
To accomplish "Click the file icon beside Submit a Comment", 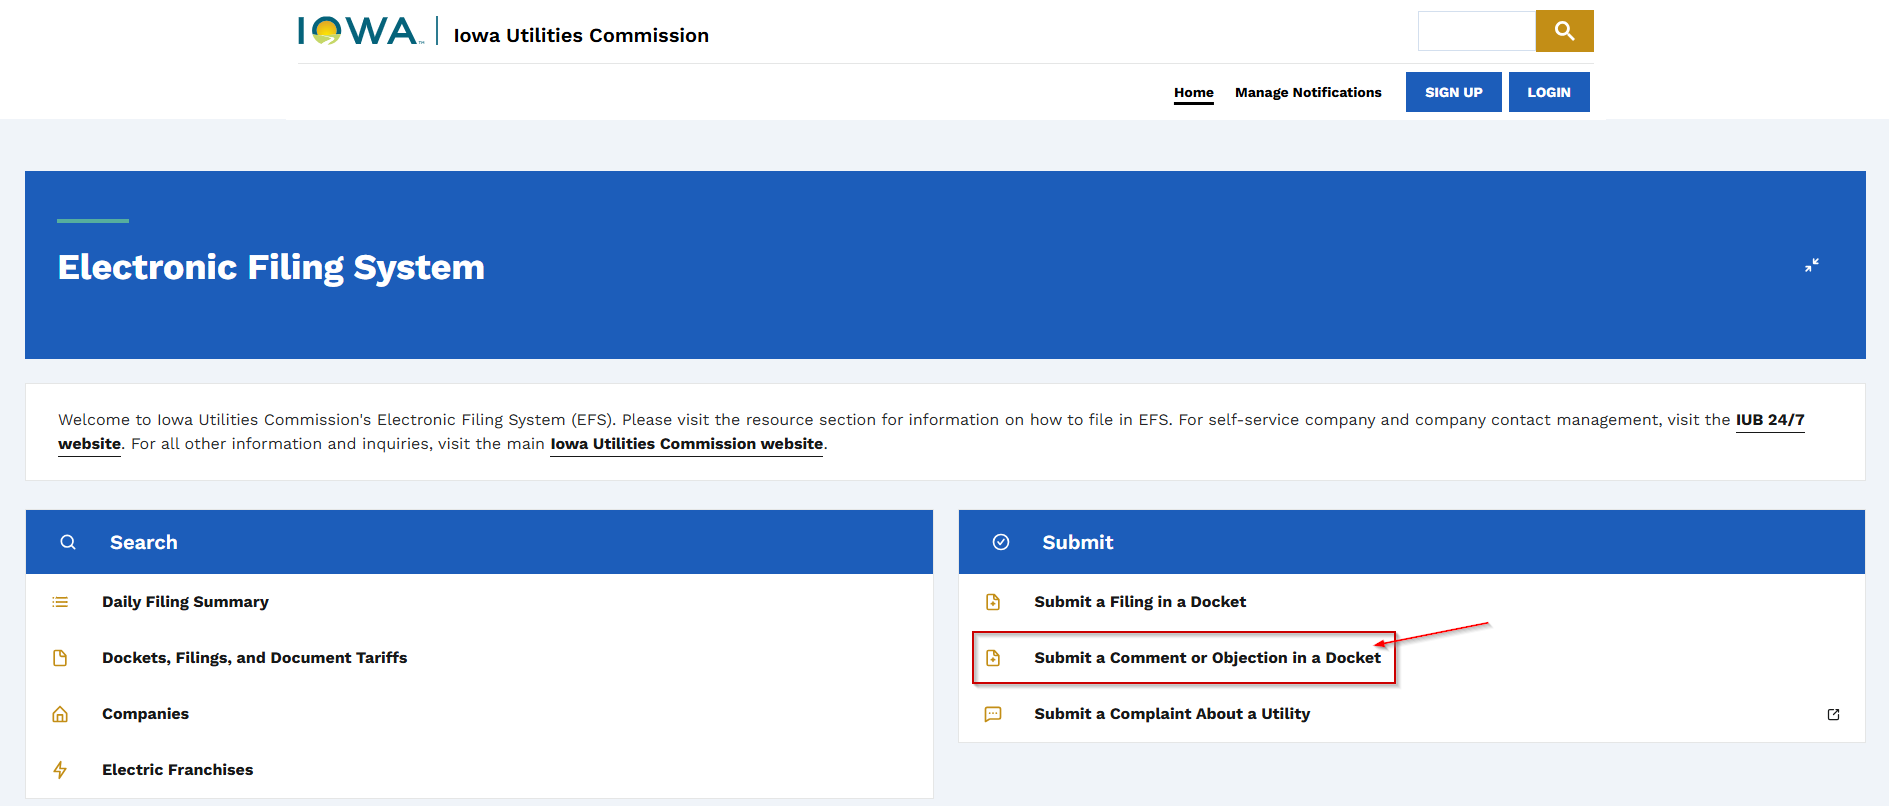I will (x=993, y=658).
